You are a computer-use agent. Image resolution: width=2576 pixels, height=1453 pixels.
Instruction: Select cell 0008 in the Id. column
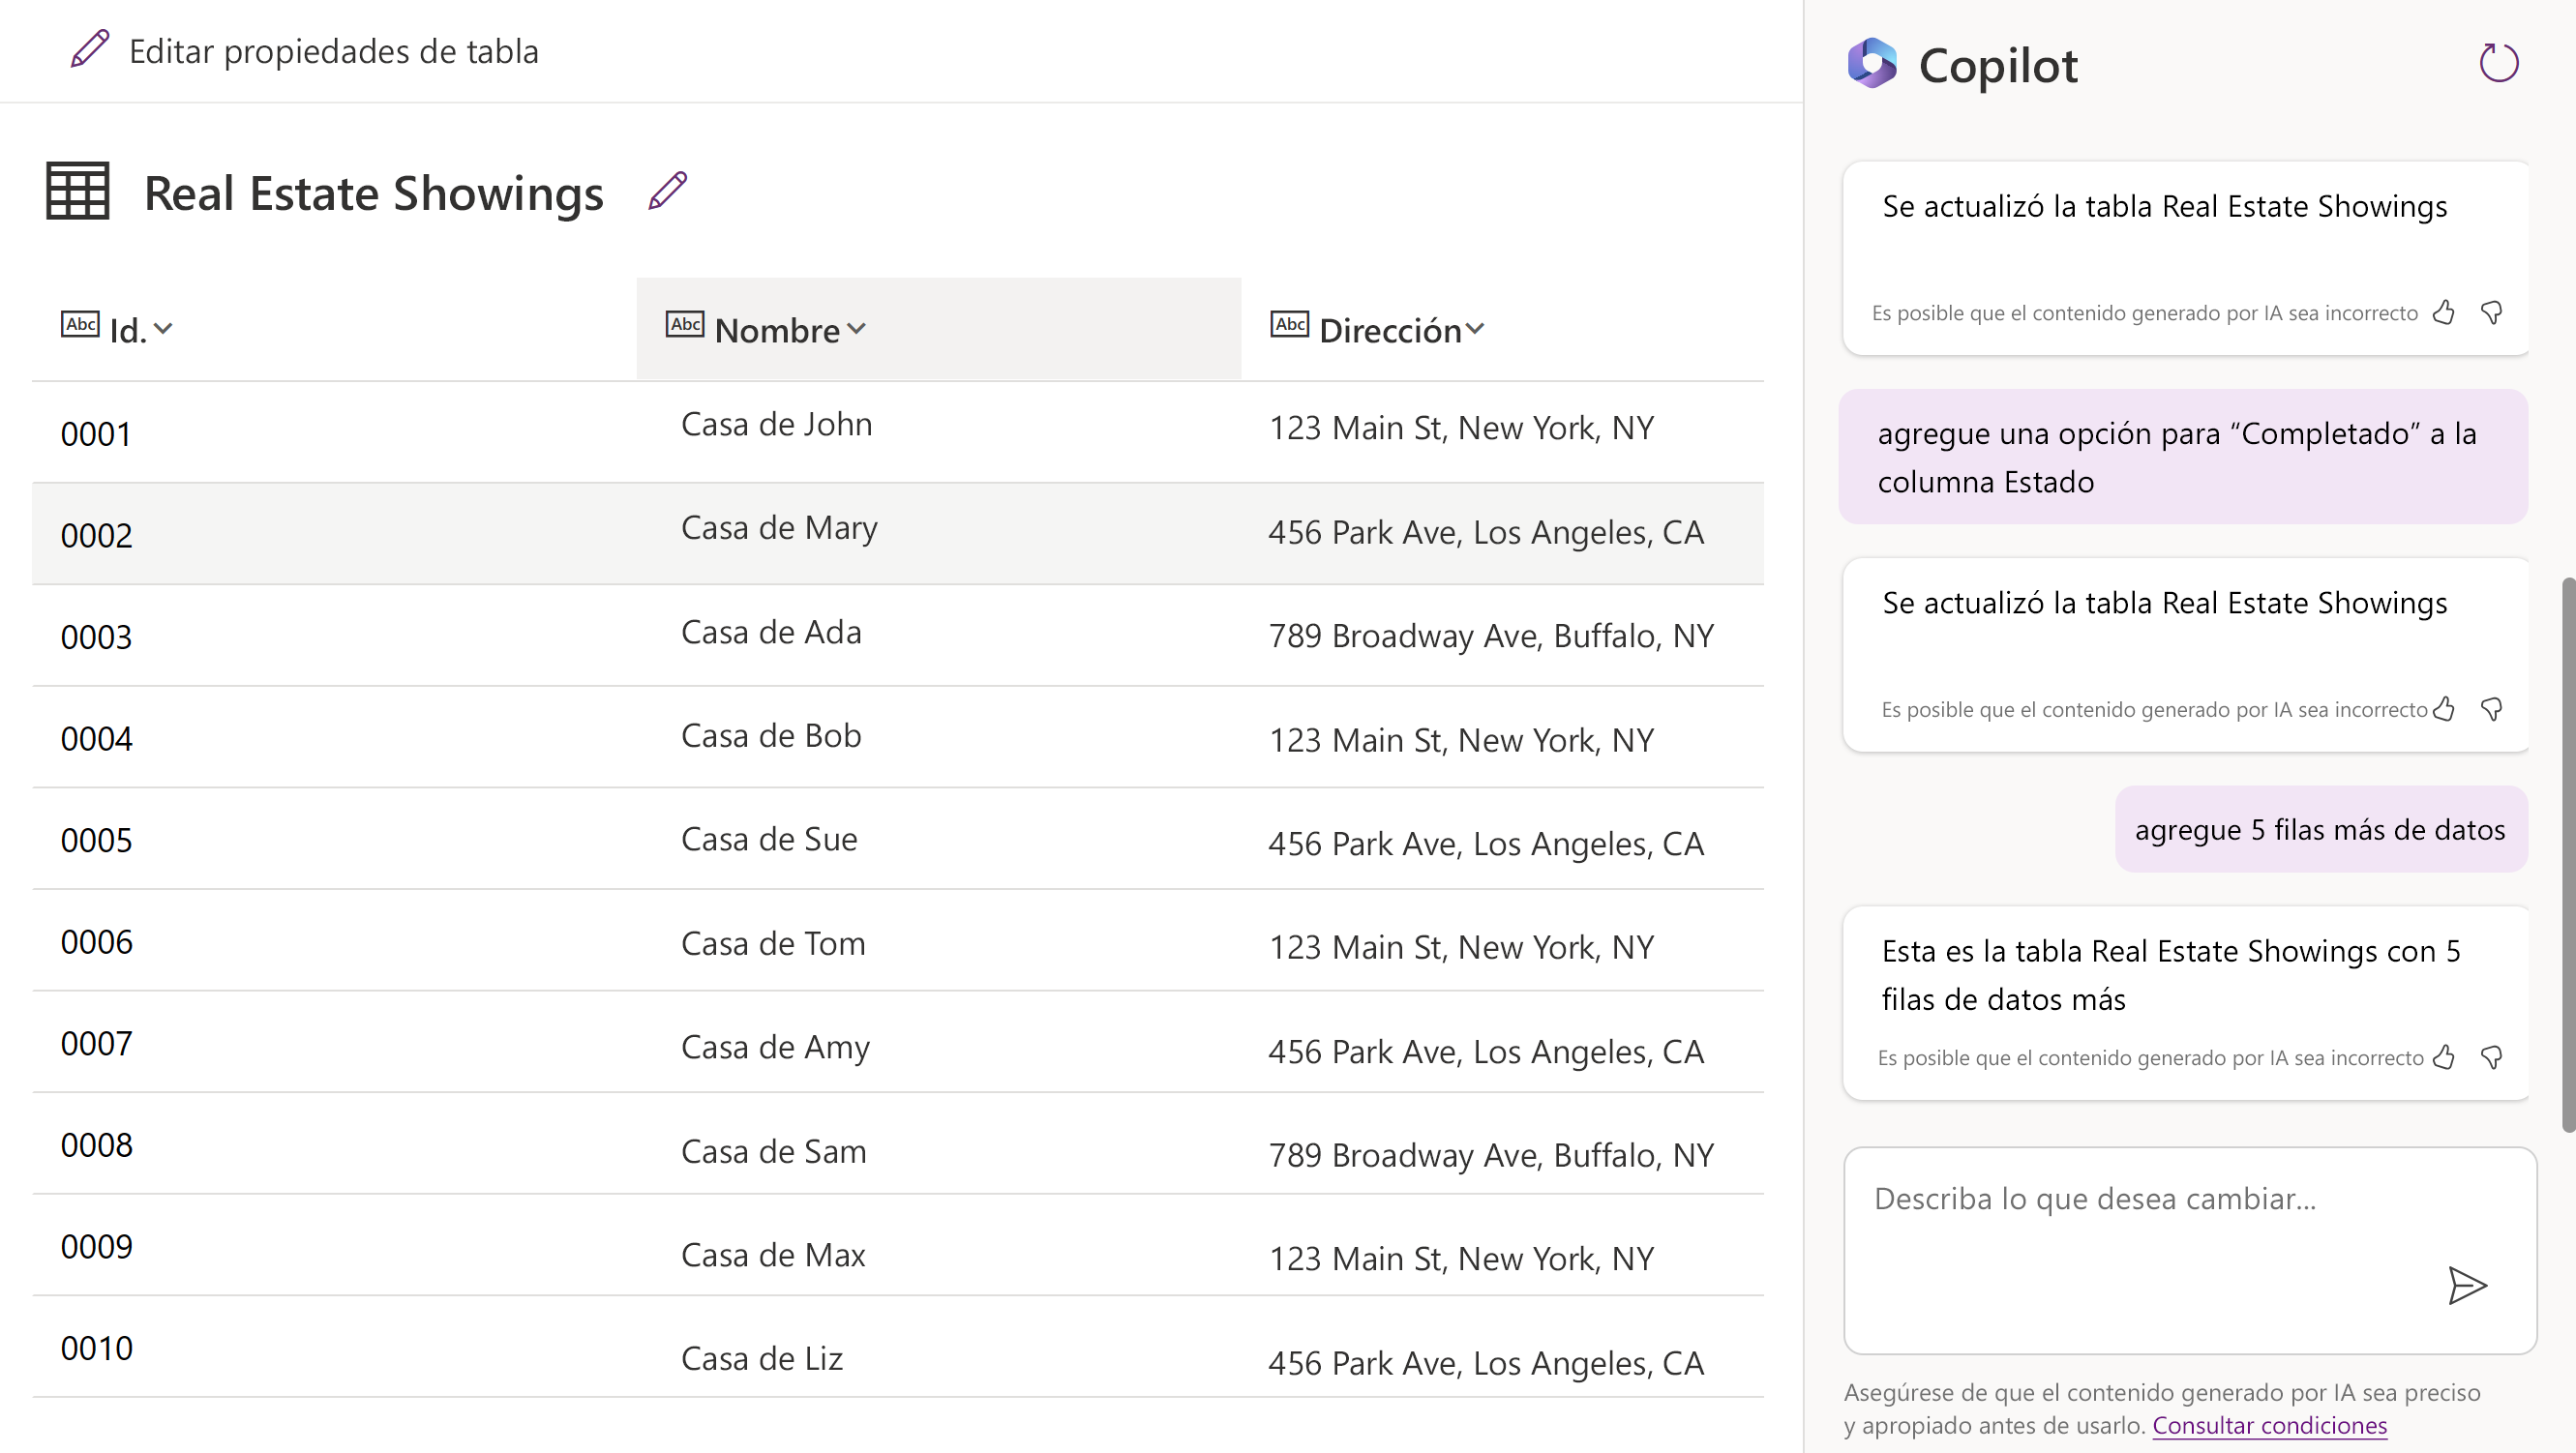coord(96,1145)
